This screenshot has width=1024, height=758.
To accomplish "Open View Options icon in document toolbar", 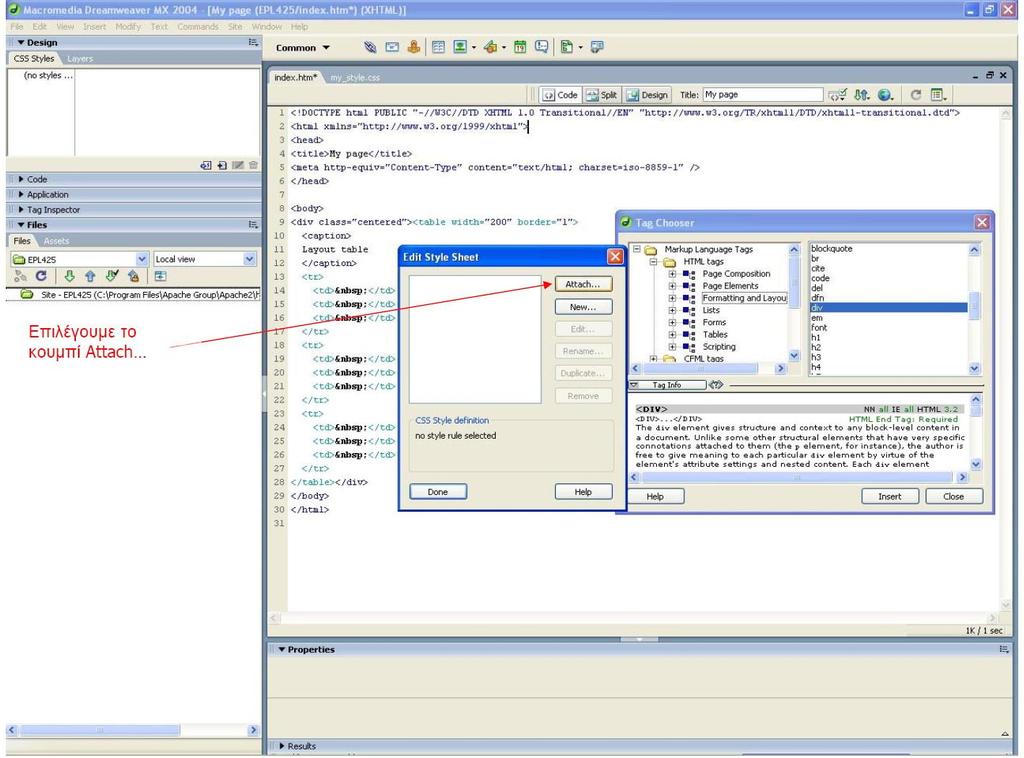I will pyautogui.click(x=938, y=95).
